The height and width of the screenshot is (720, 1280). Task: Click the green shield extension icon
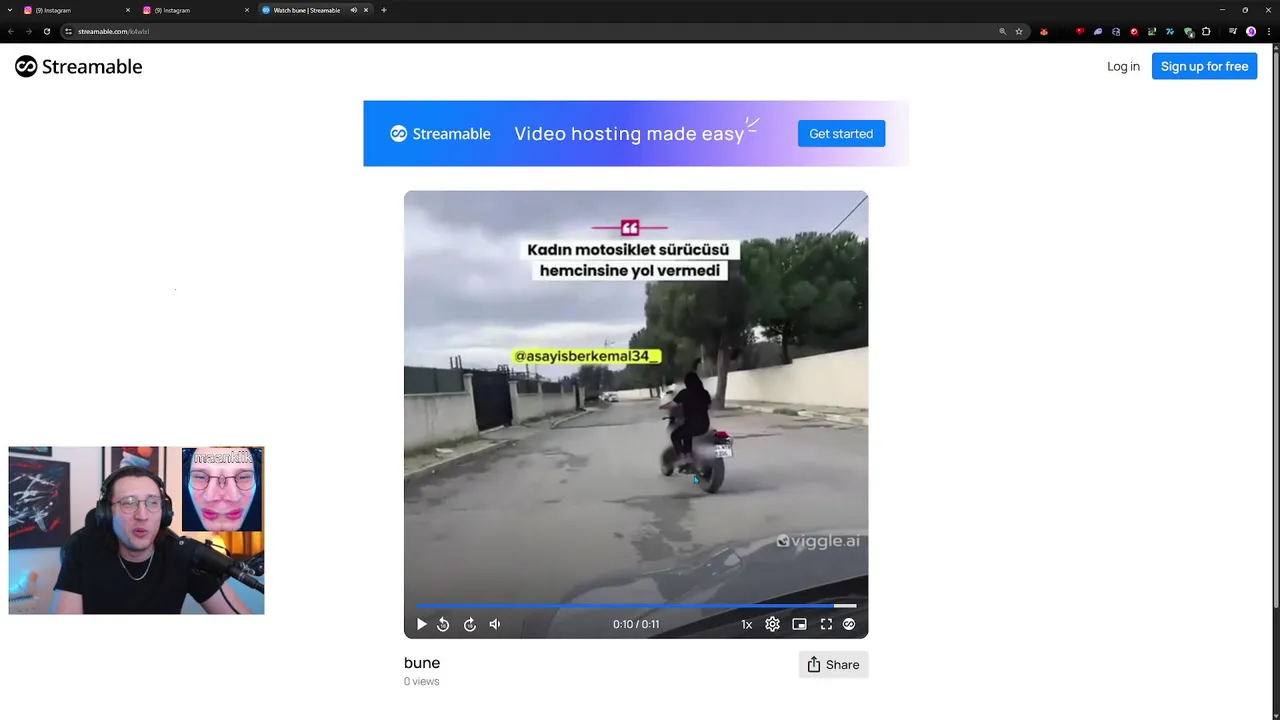point(1189,32)
